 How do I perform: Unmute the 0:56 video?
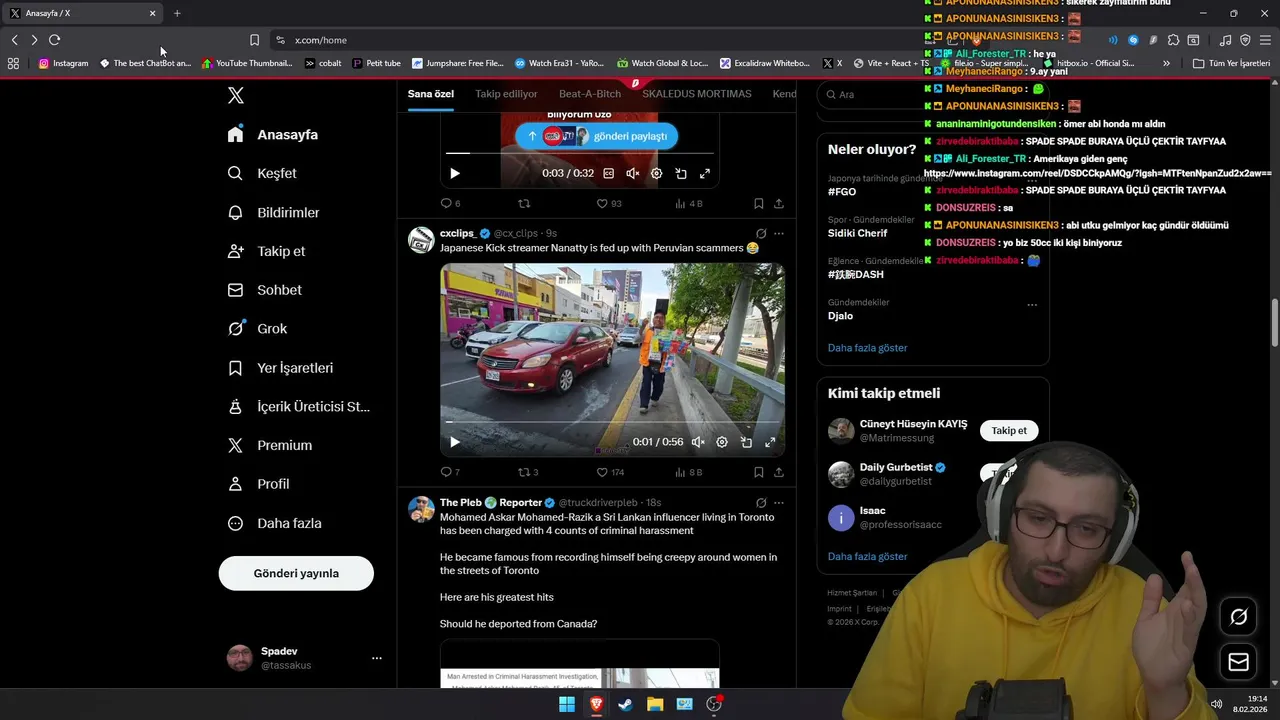(698, 442)
